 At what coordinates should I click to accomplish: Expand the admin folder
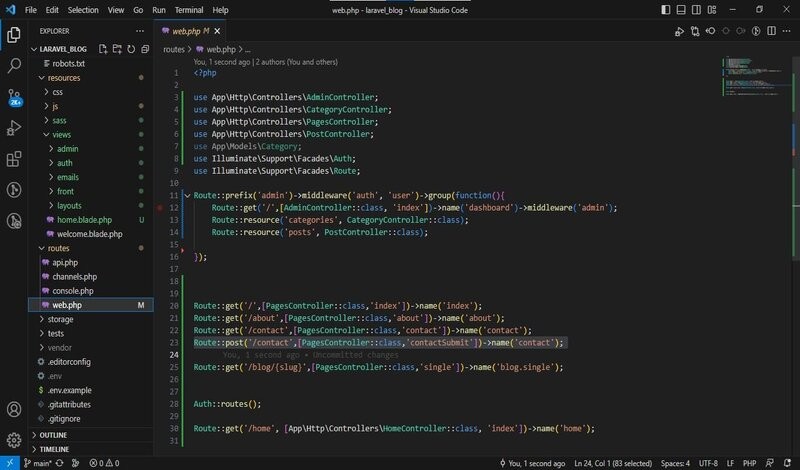point(51,149)
